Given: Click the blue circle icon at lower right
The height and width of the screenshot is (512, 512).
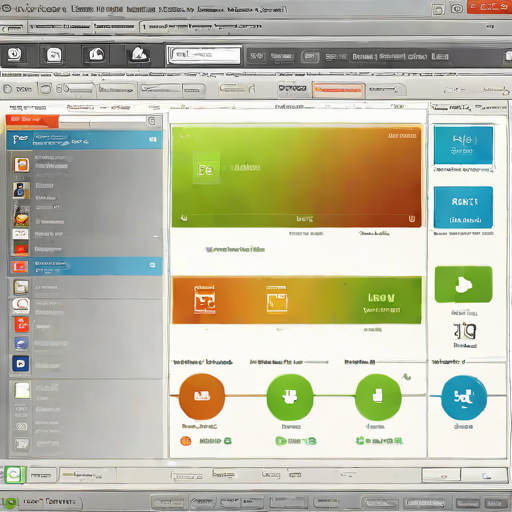Looking at the screenshot, I should point(464,397).
